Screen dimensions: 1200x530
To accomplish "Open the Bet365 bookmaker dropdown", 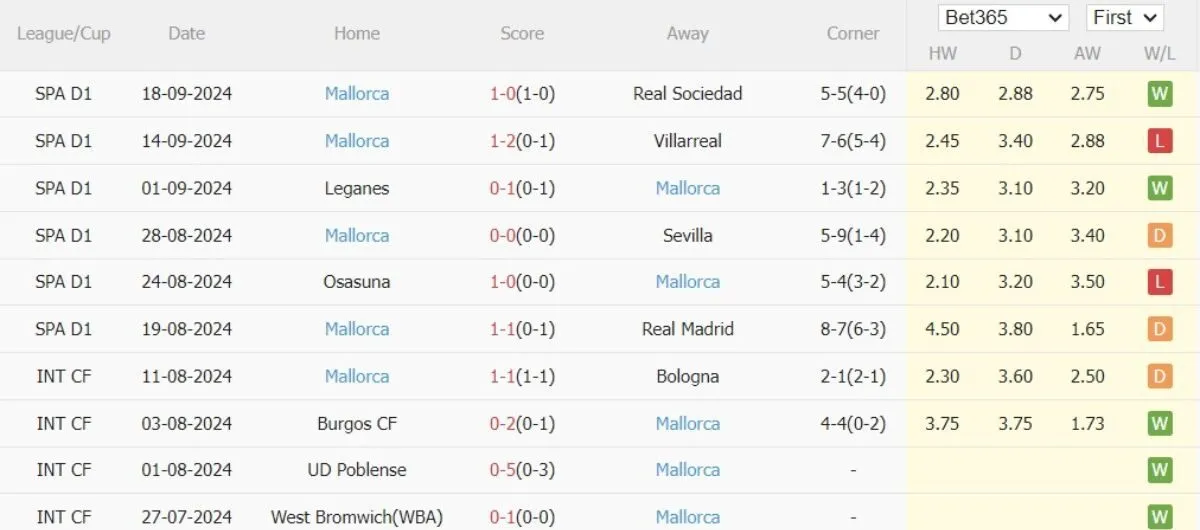I will [1003, 18].
